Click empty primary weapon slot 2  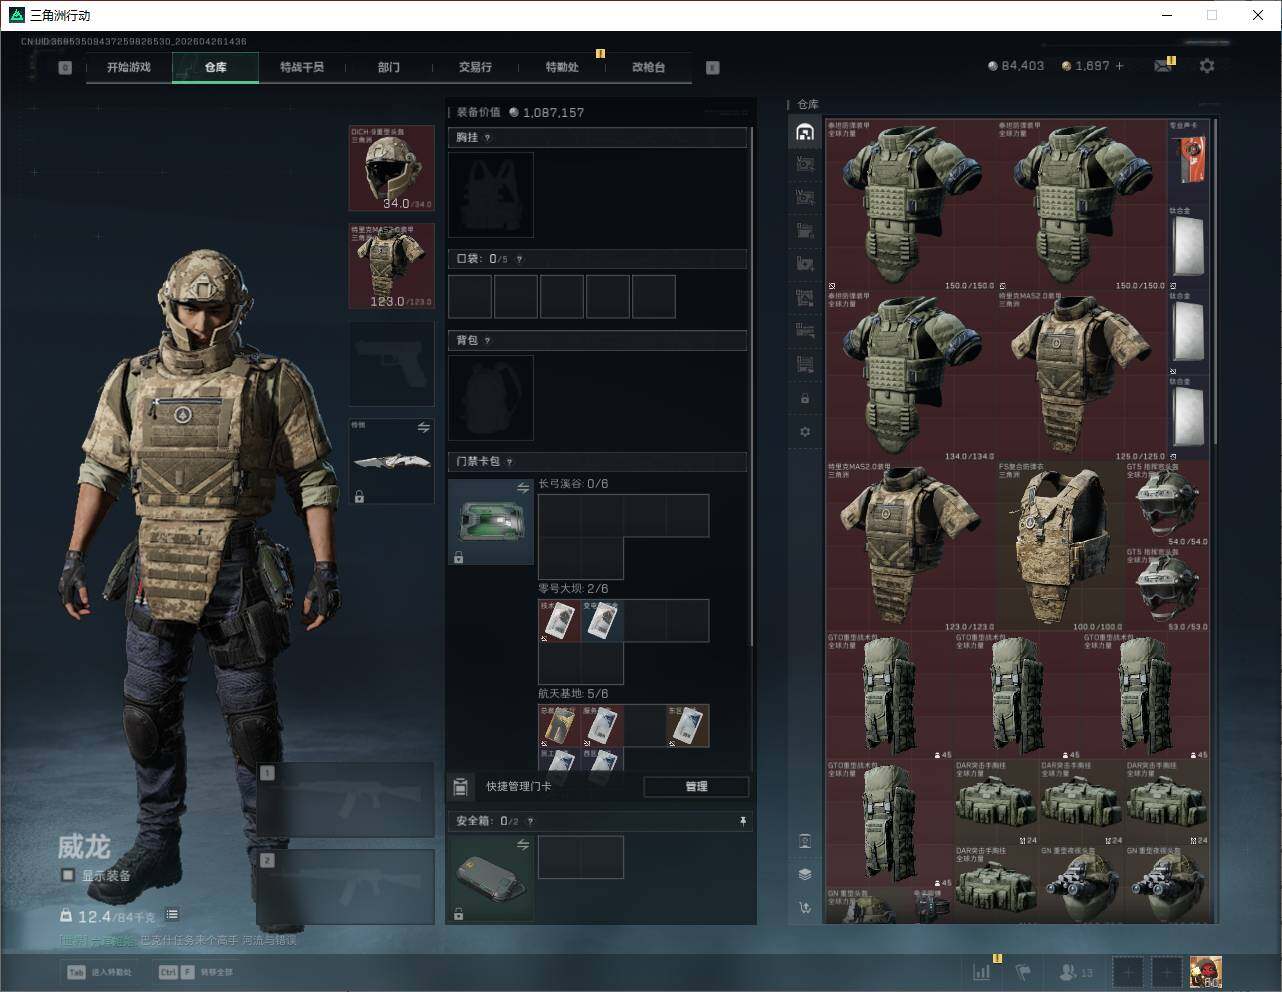point(346,887)
